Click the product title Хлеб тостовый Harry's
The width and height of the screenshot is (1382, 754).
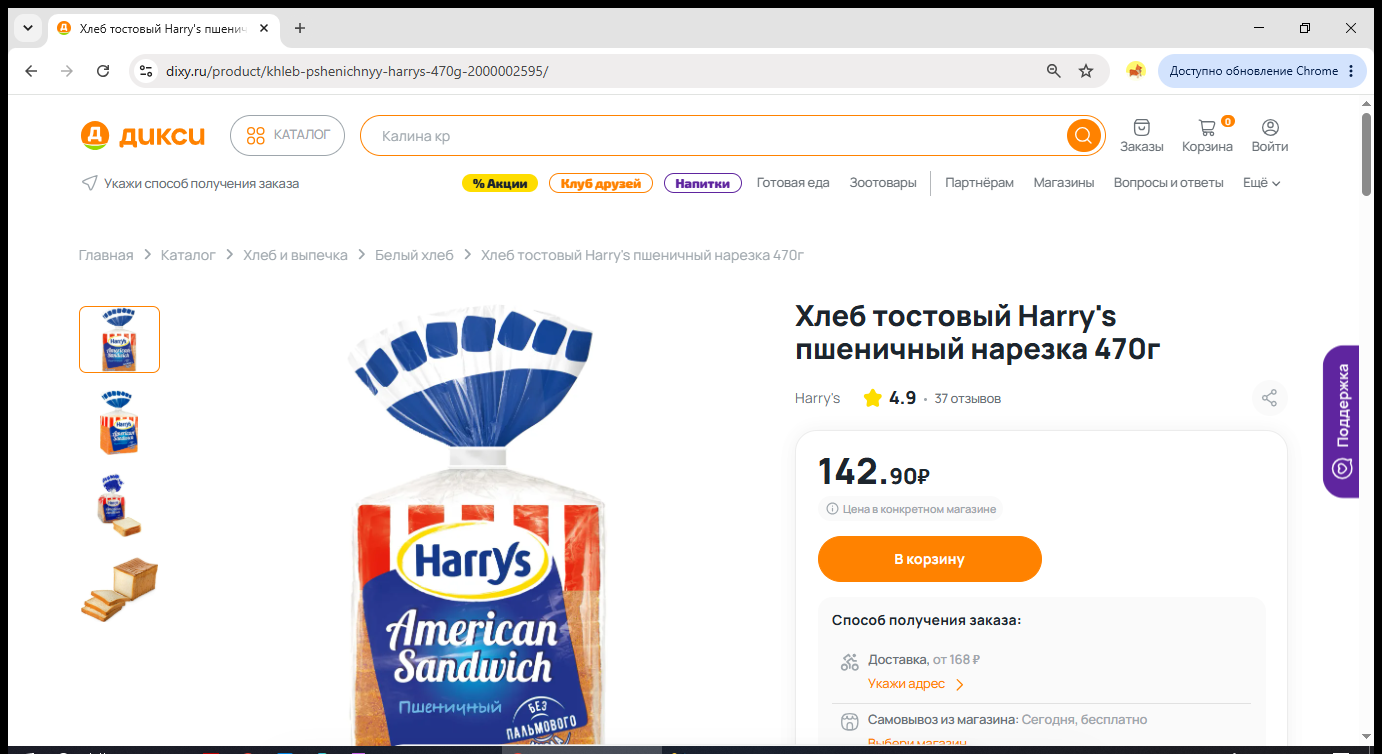click(977, 333)
